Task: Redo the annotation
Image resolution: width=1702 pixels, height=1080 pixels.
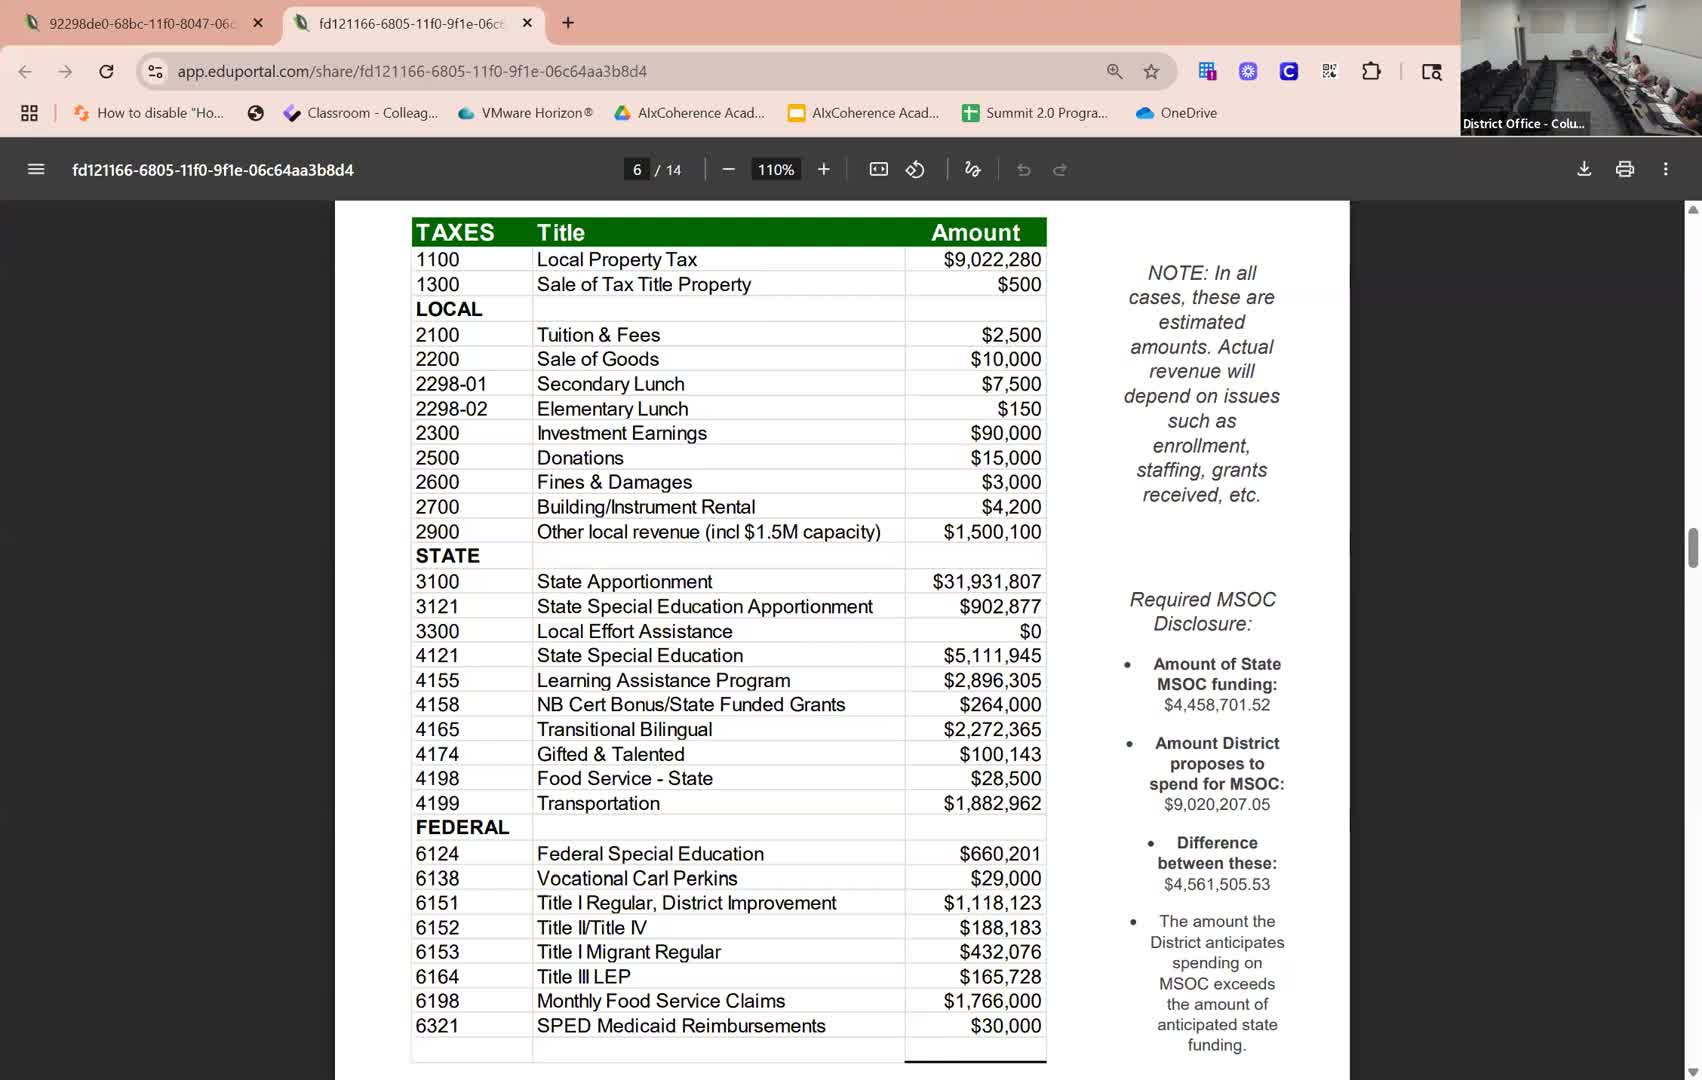Action: [x=1060, y=170]
